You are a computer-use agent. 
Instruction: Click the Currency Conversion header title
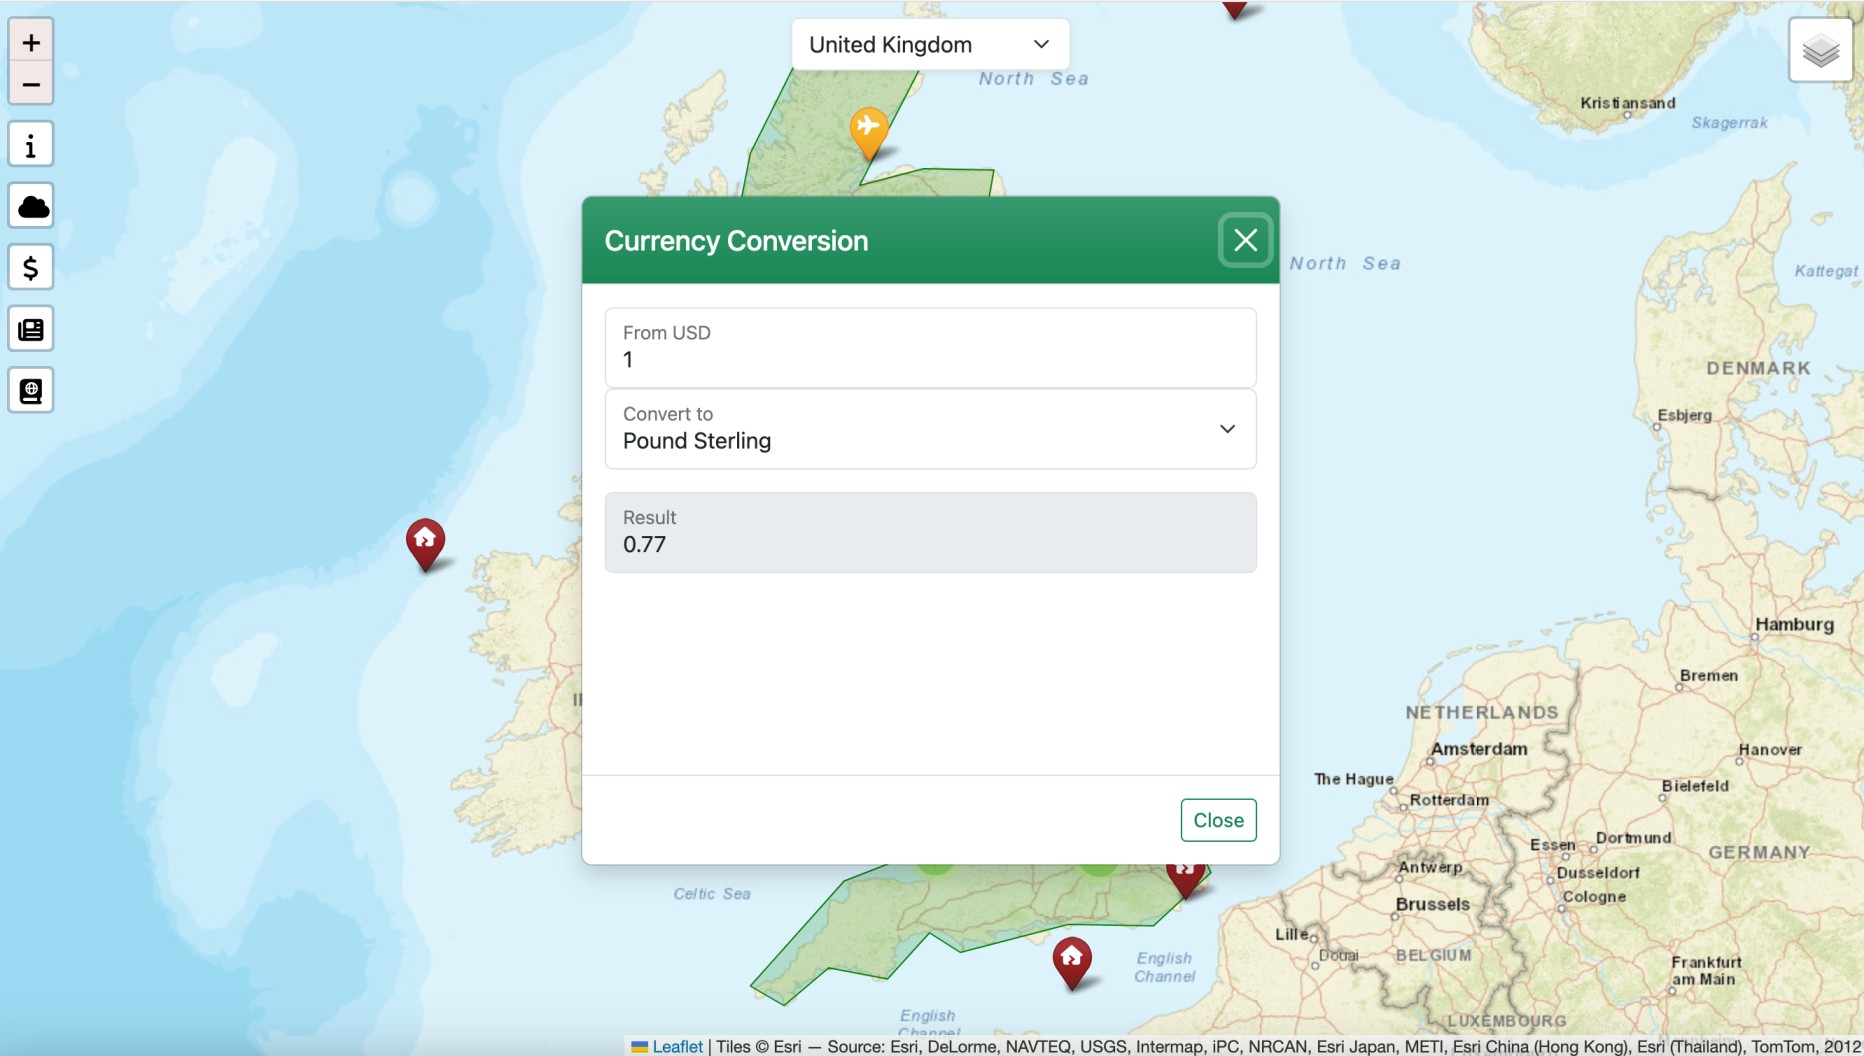736,241
